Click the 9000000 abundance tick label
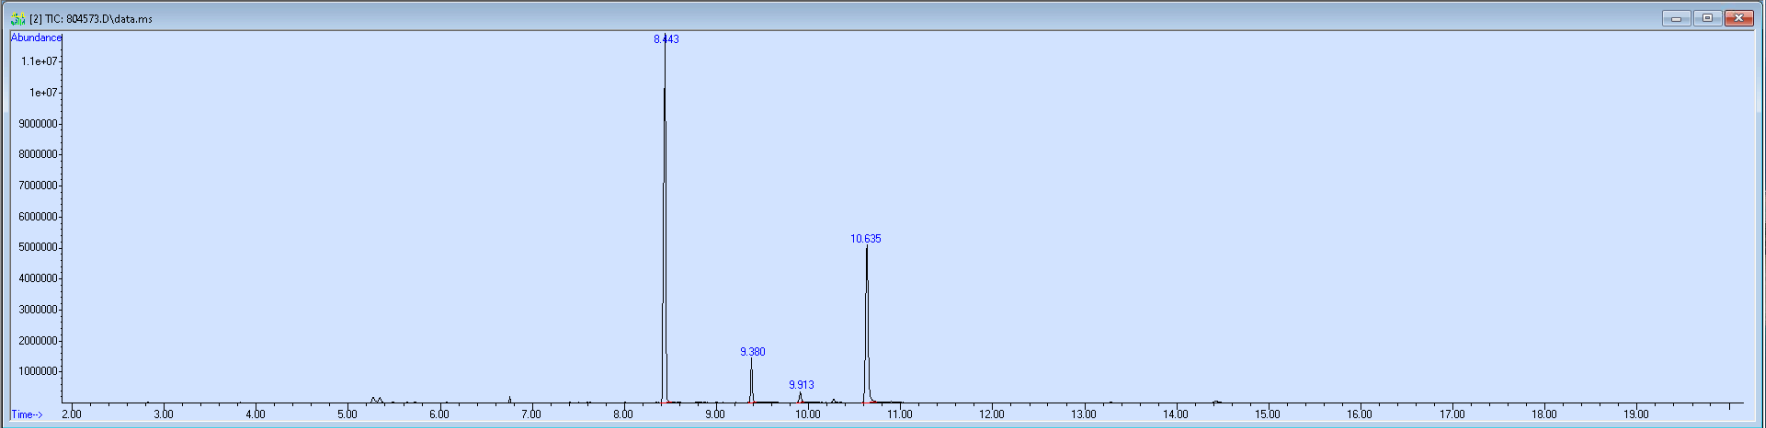This screenshot has height=428, width=1766. (x=38, y=124)
